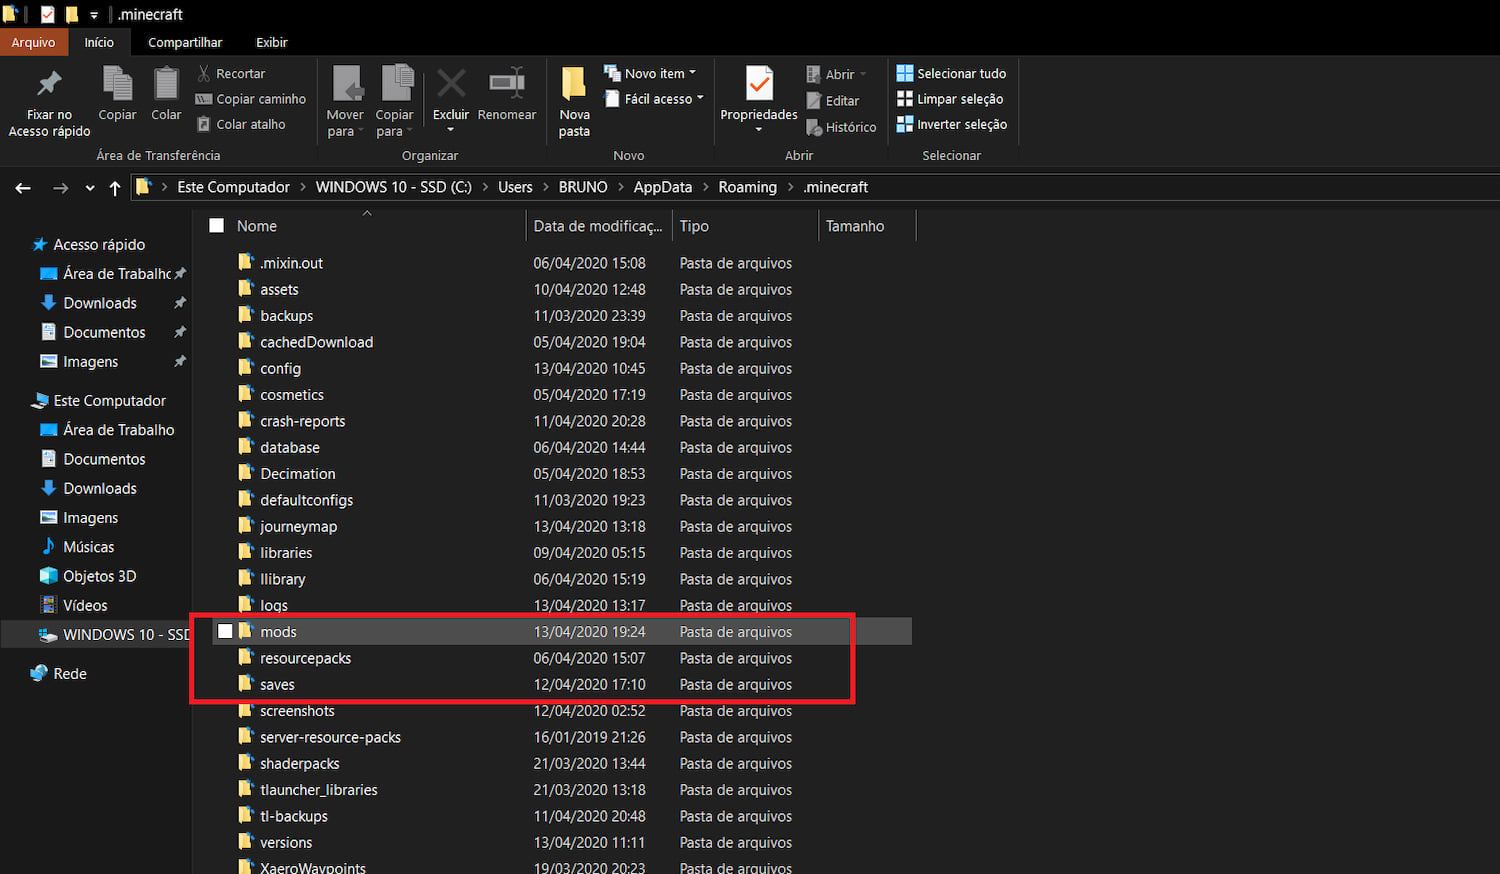Click Copiar caminho in ribbon
Viewport: 1500px width, 874px height.
250,99
